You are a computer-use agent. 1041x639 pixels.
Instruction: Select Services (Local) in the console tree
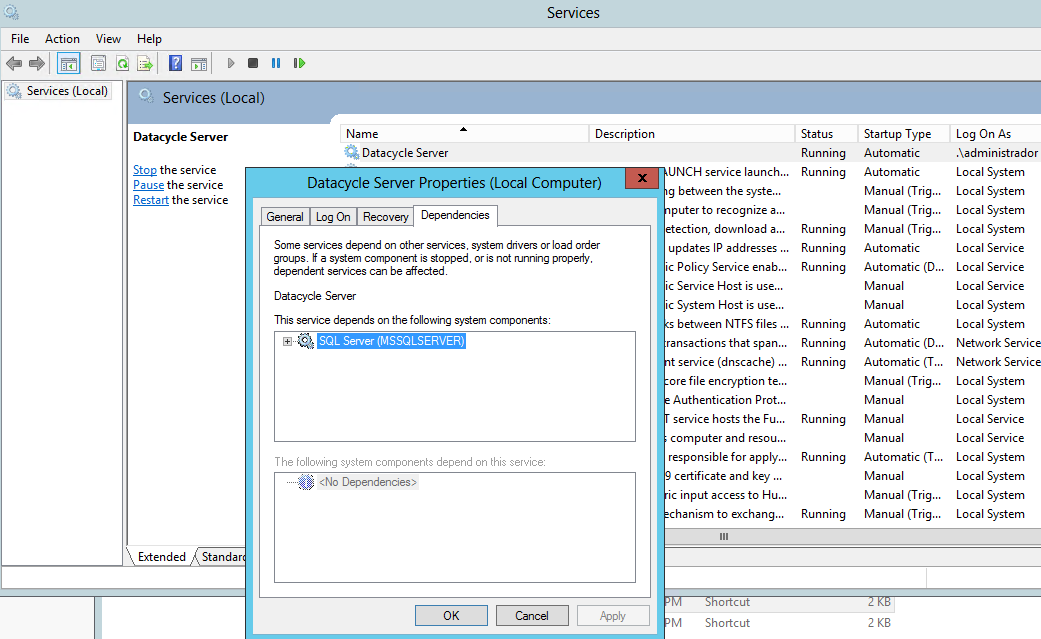[x=66, y=91]
